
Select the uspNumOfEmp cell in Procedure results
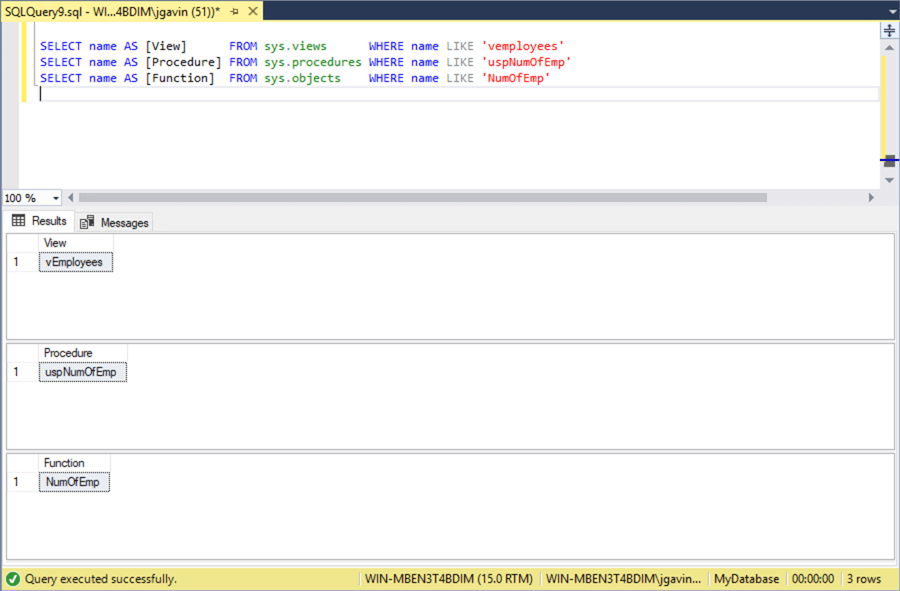[82, 371]
